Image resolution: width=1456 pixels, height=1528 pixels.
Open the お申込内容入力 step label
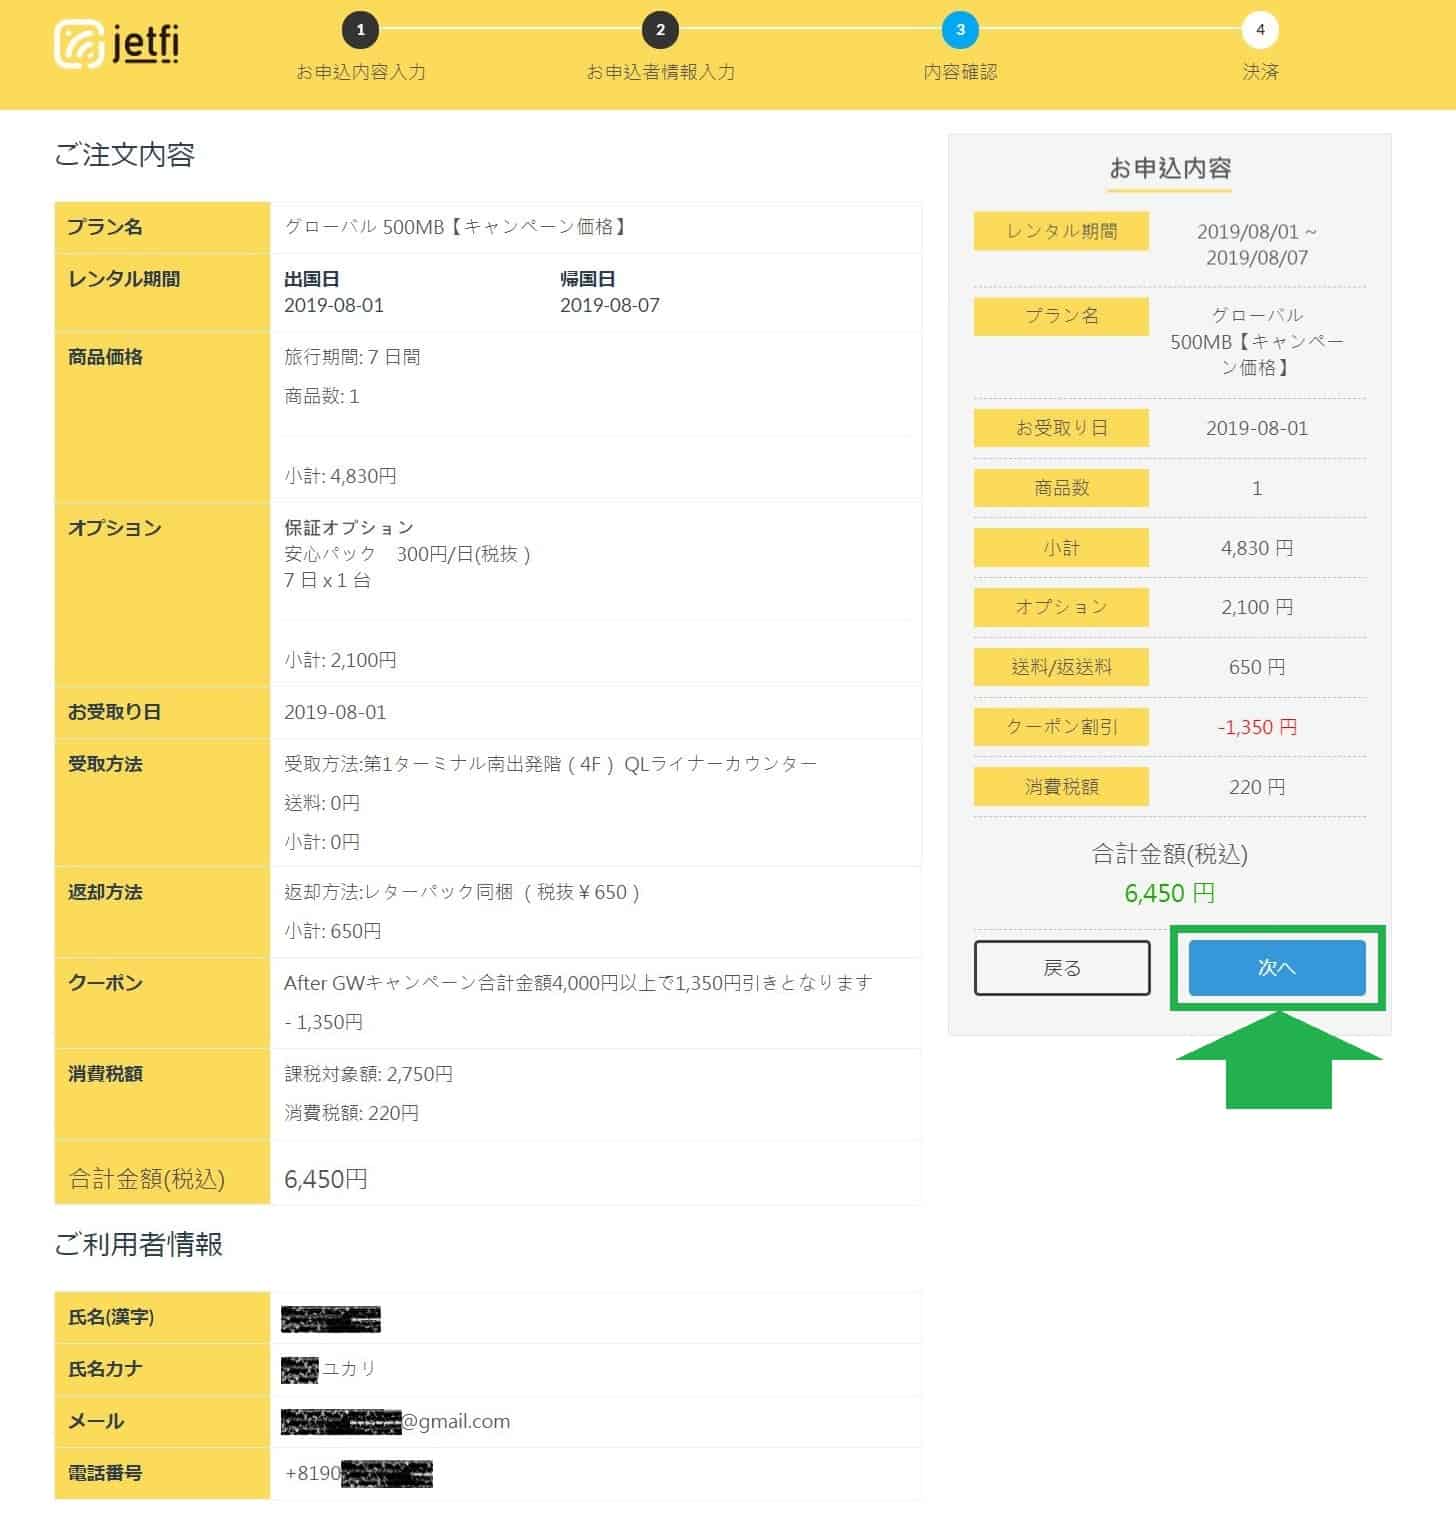pyautogui.click(x=360, y=72)
